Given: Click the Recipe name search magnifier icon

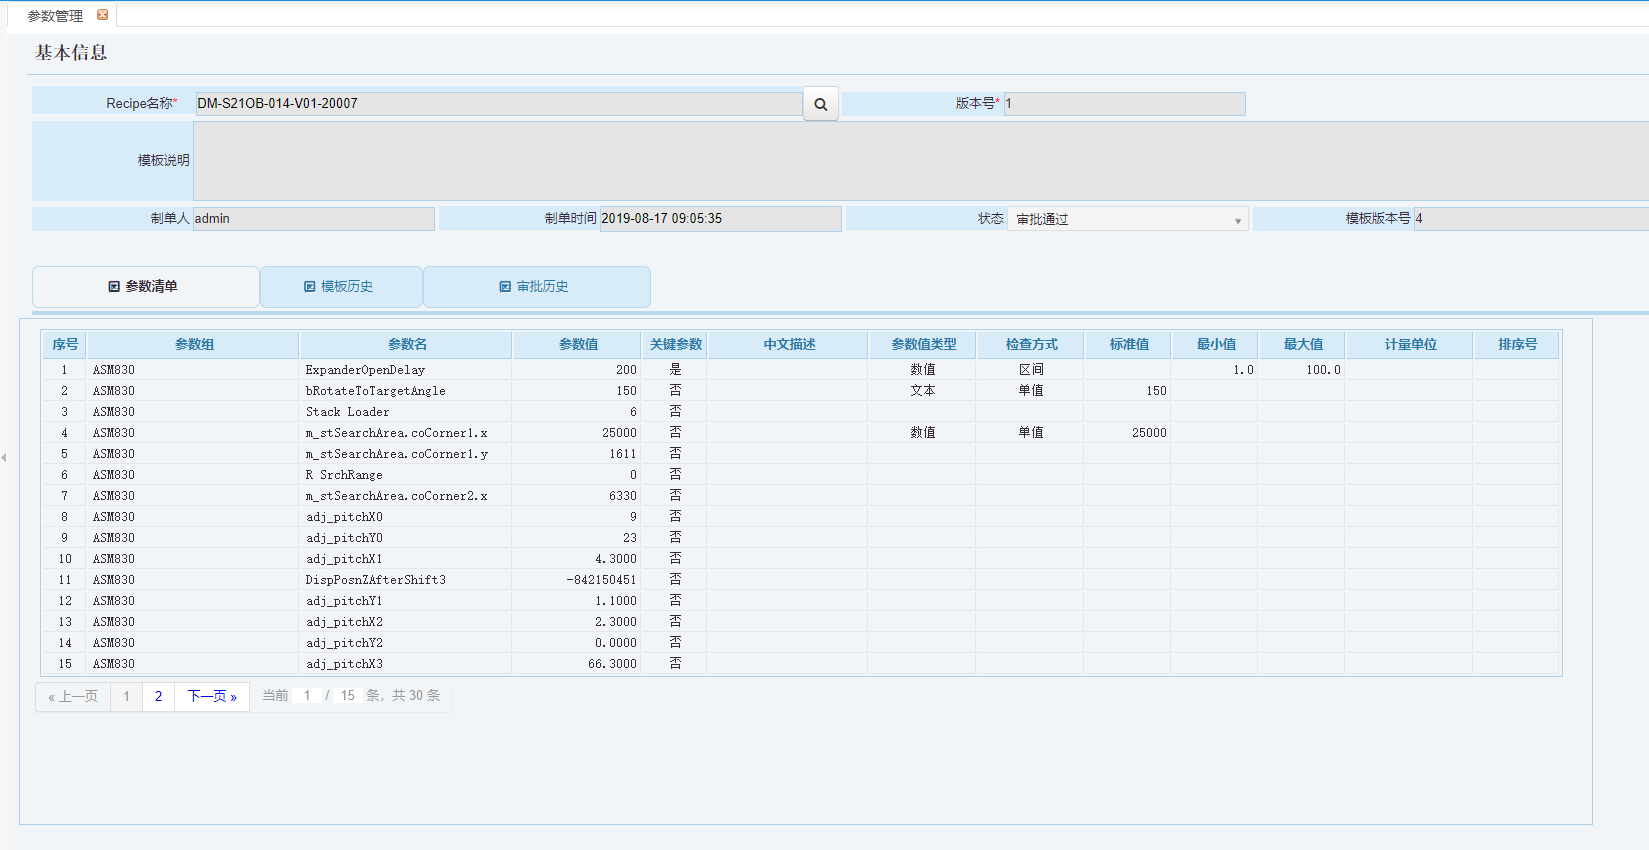Looking at the screenshot, I should pyautogui.click(x=820, y=104).
